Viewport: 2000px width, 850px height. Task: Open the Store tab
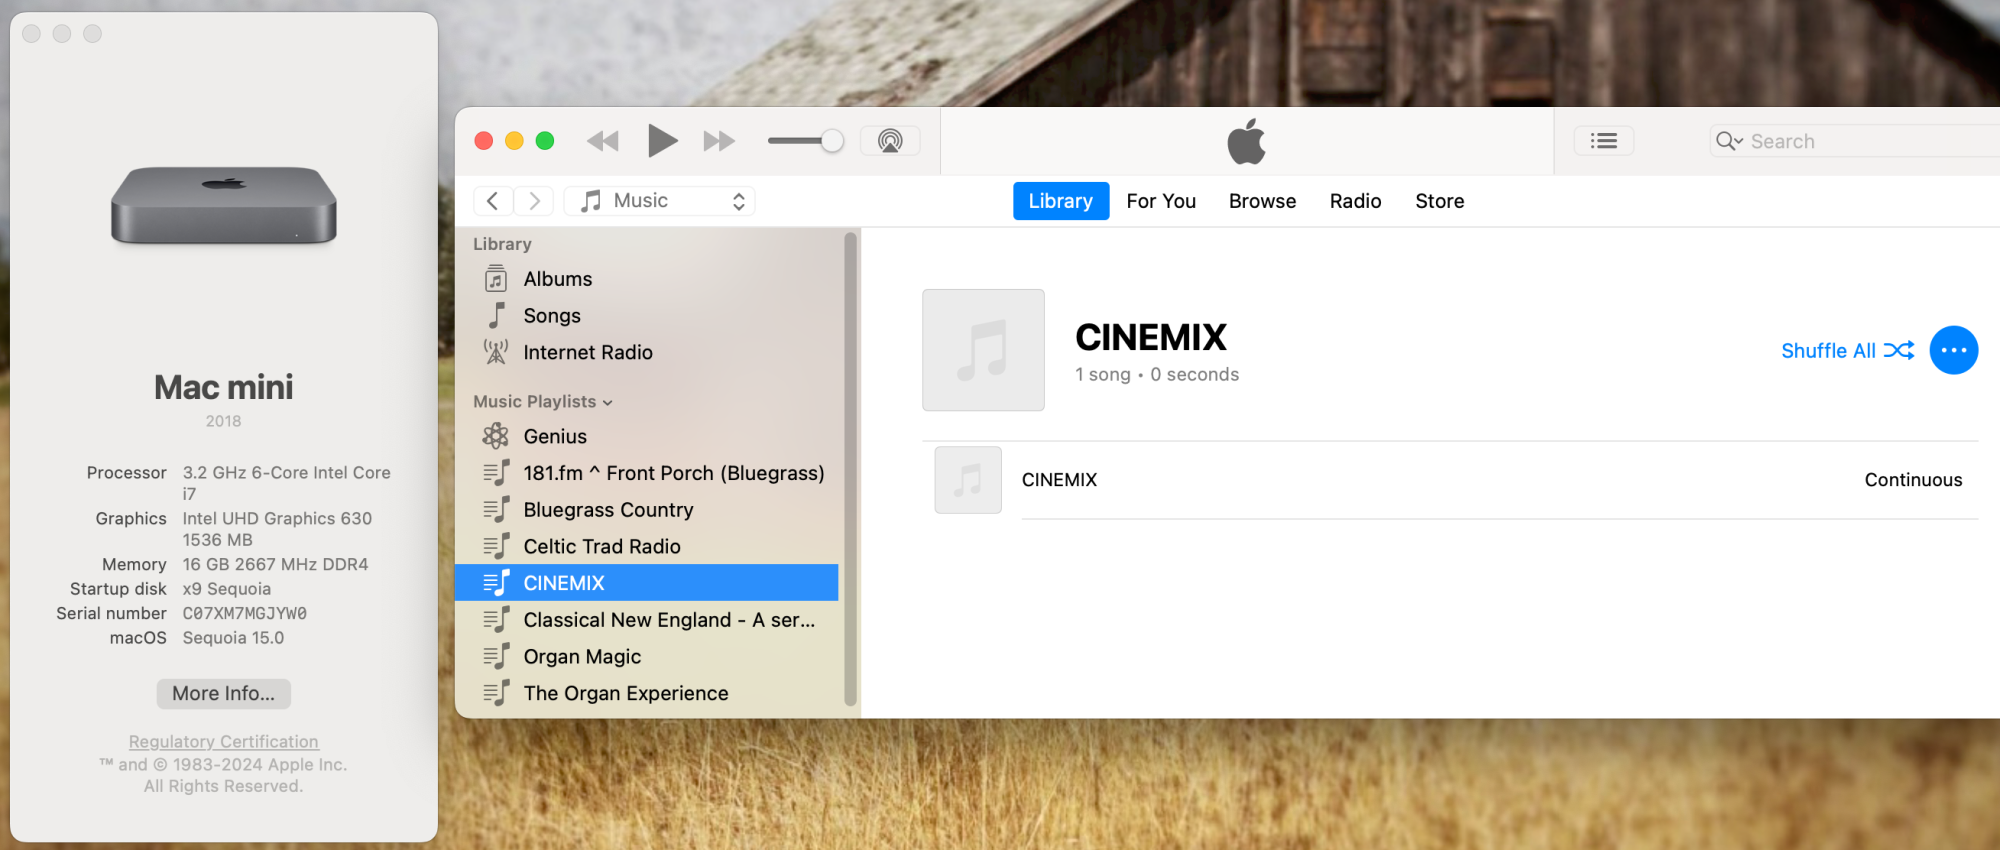pyautogui.click(x=1440, y=201)
